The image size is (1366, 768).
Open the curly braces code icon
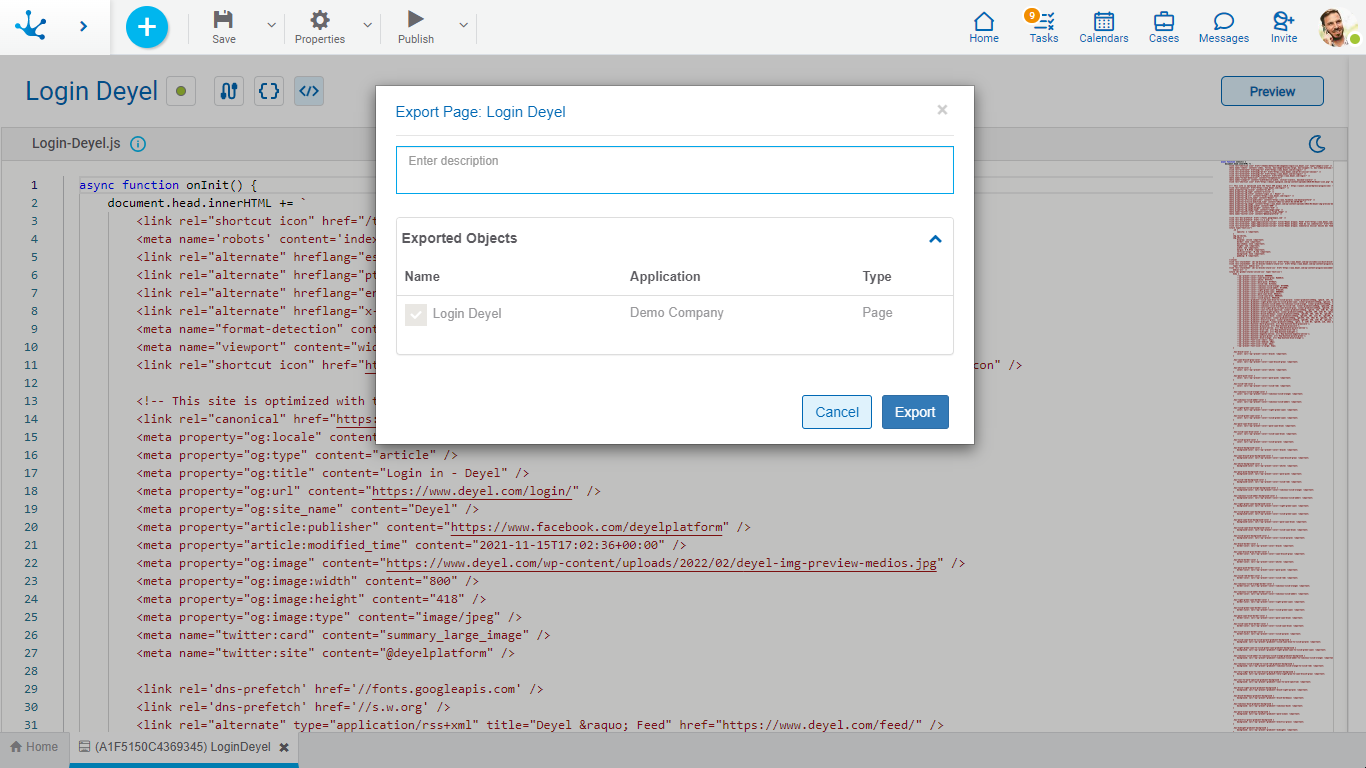(269, 91)
